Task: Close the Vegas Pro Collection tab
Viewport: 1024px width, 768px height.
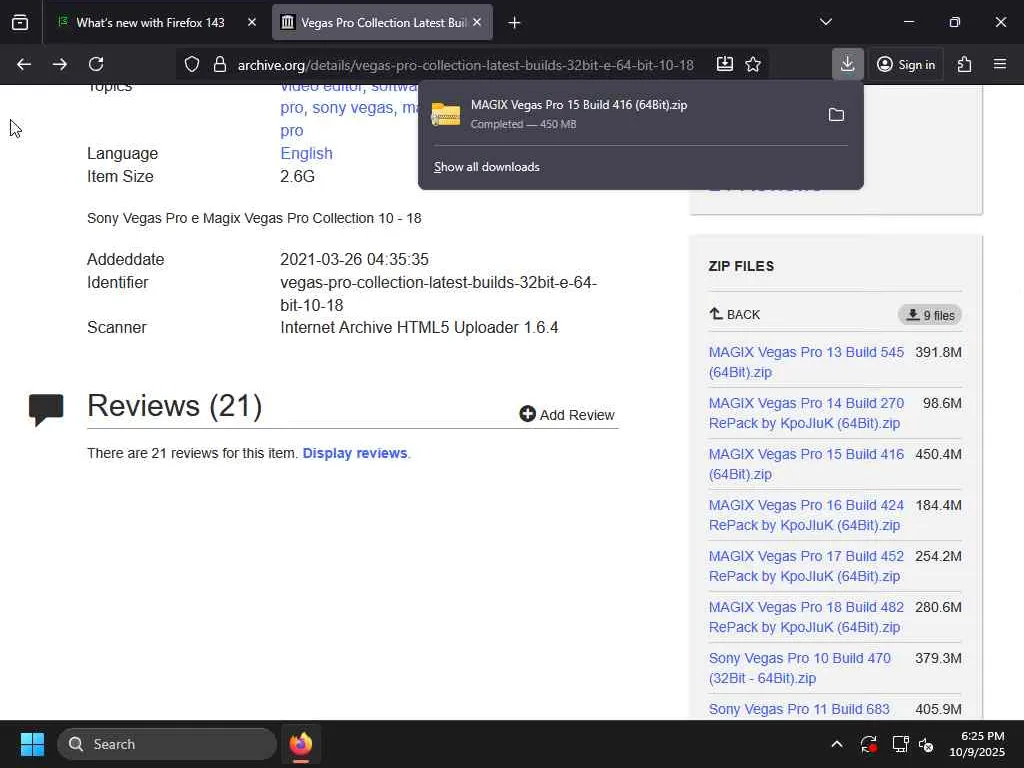Action: pos(477,22)
